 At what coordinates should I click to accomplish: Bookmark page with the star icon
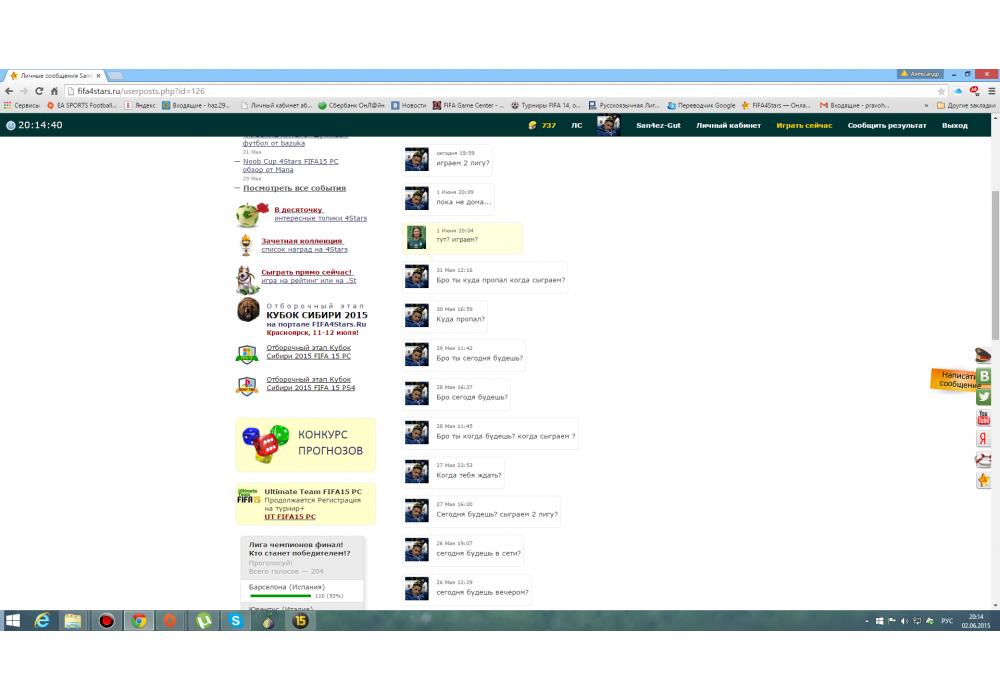[x=941, y=90]
